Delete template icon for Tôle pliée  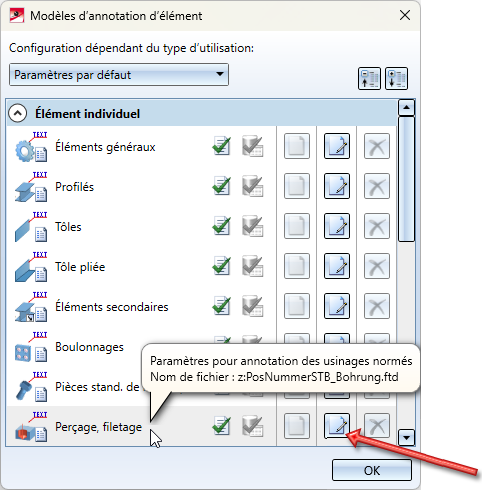[377, 266]
